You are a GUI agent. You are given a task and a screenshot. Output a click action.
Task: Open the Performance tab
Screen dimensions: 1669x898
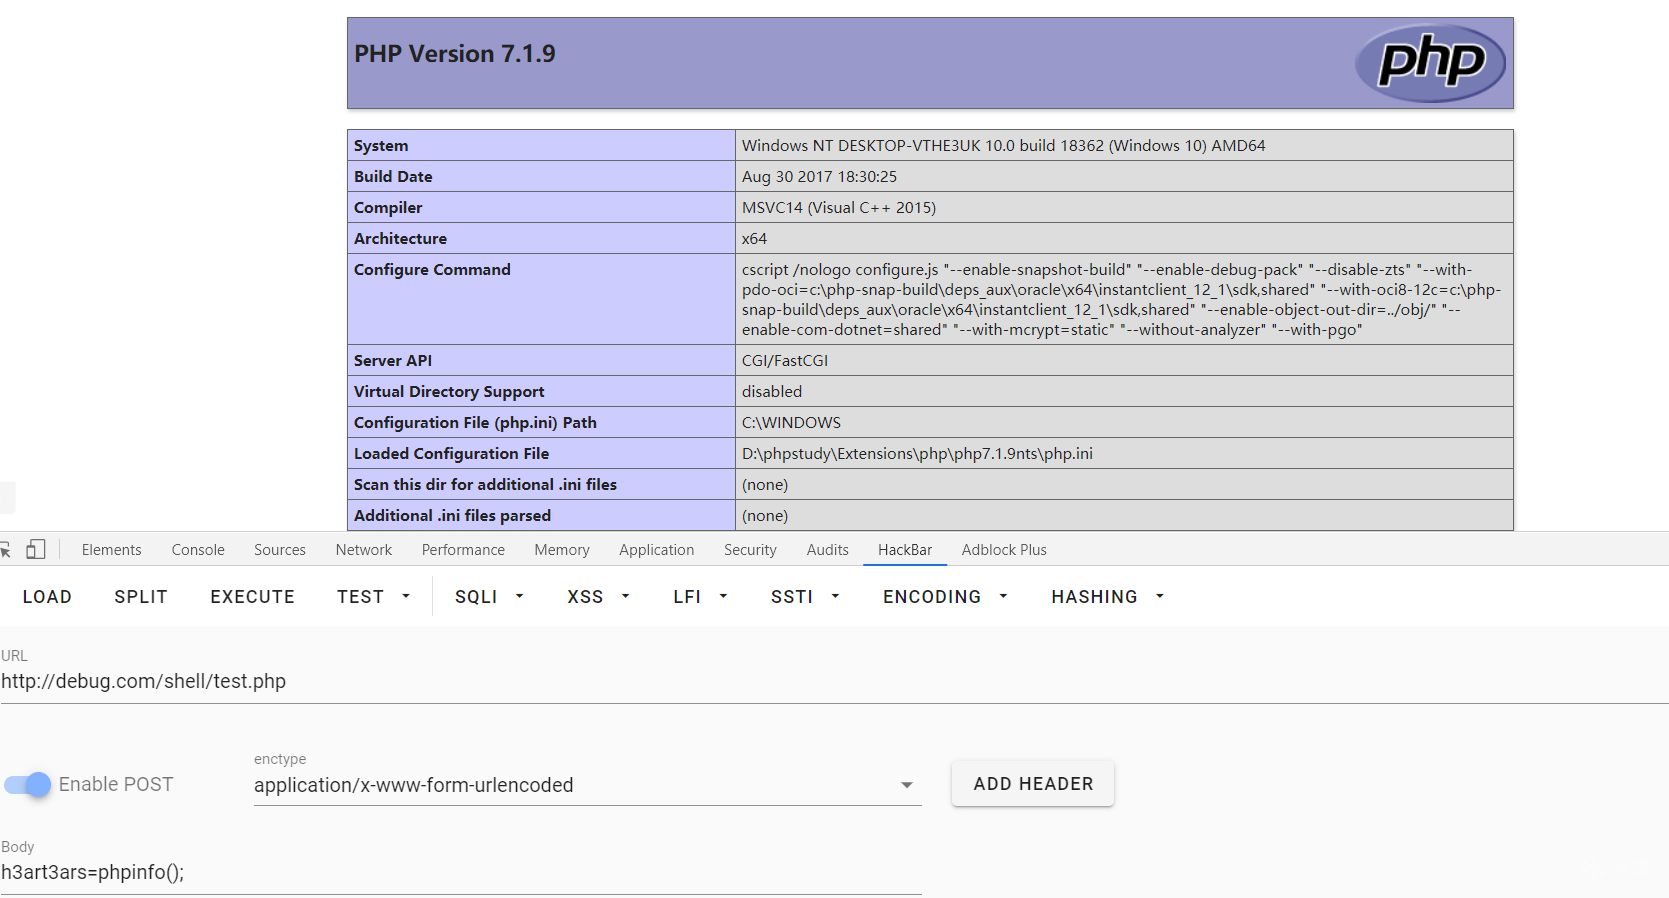coord(463,550)
